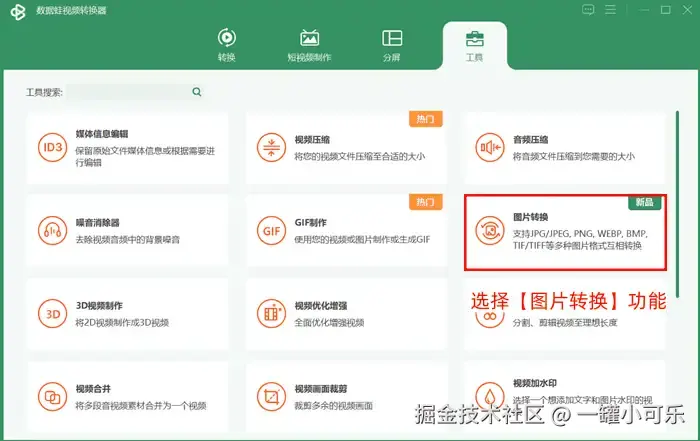Viewport: 700px width, 441px height.
Task: Click the 音频压缩 speaker icon
Action: [x=490, y=147]
